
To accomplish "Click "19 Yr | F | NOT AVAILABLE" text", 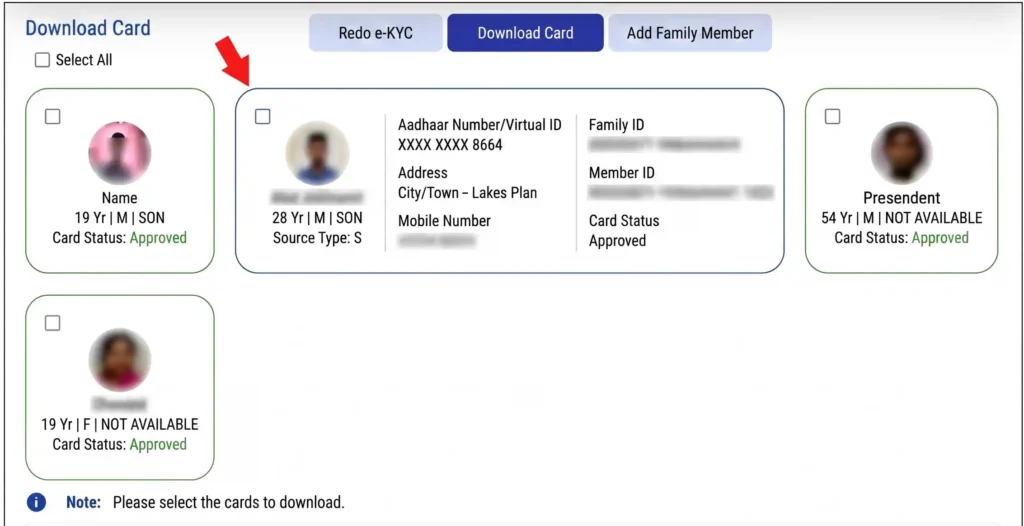I will (120, 425).
